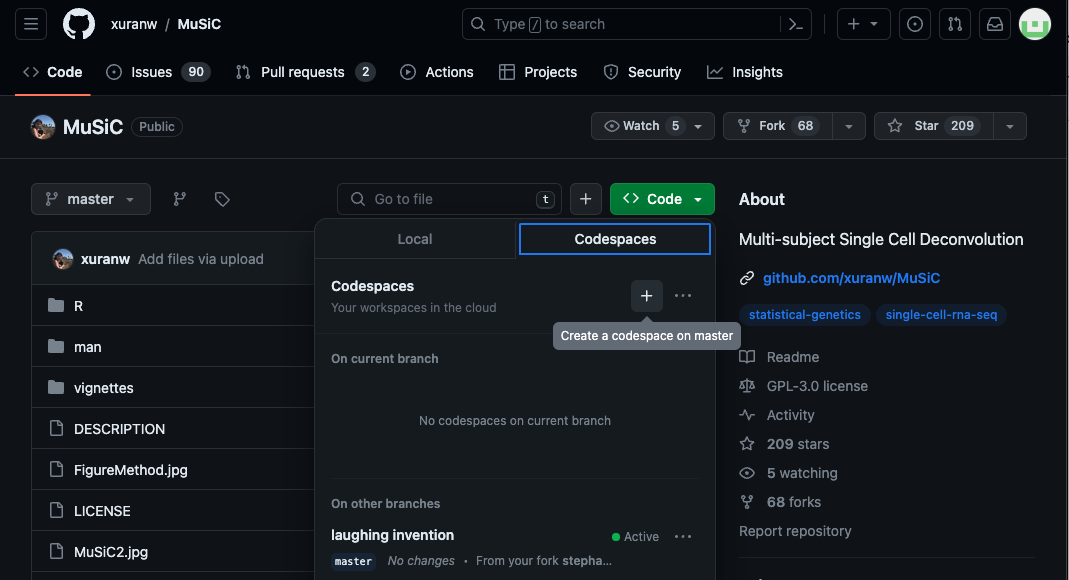Open the Projects tab
This screenshot has height=580, width=1069.
[x=538, y=72]
